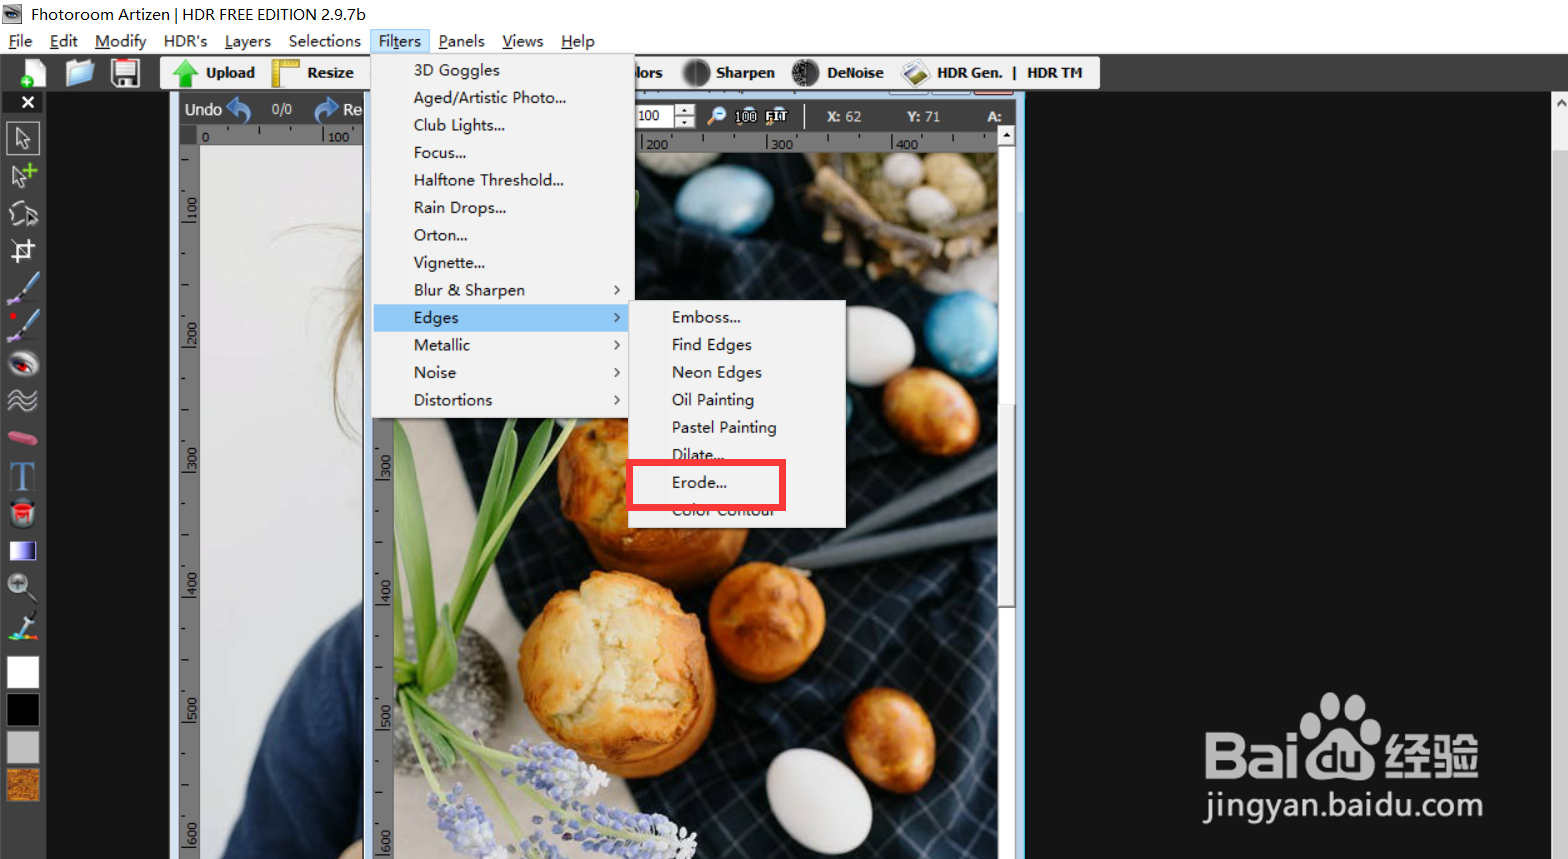Open HDR Gen. tool

click(x=951, y=73)
